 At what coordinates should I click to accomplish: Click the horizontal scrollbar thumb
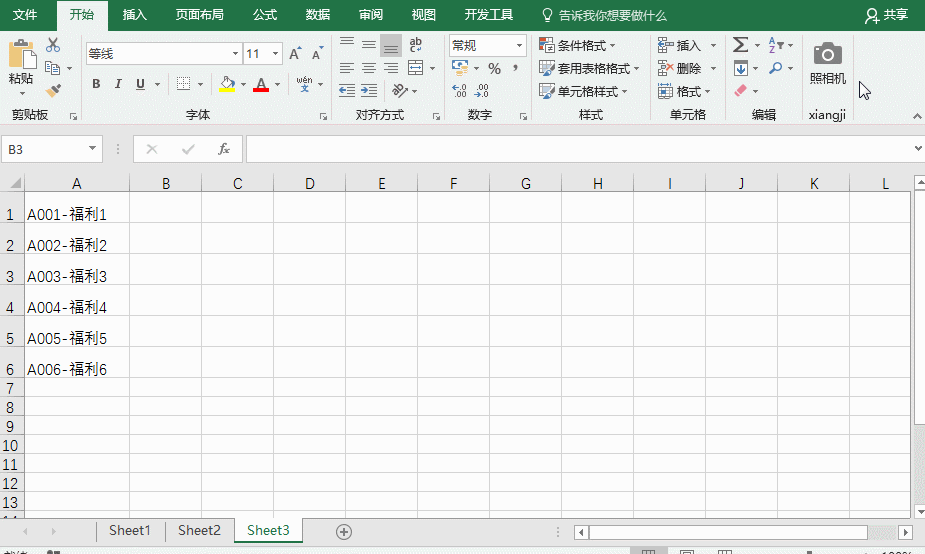coord(727,532)
